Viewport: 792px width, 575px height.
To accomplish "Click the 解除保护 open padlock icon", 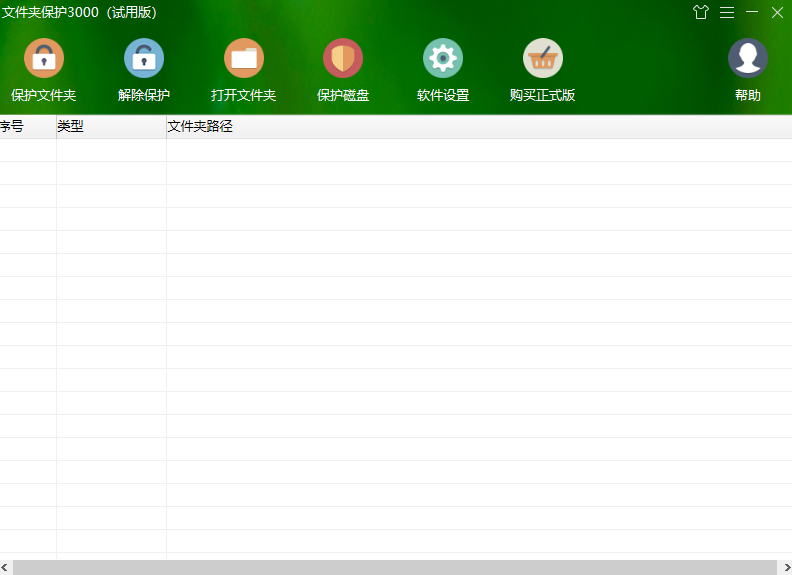I will (x=144, y=59).
